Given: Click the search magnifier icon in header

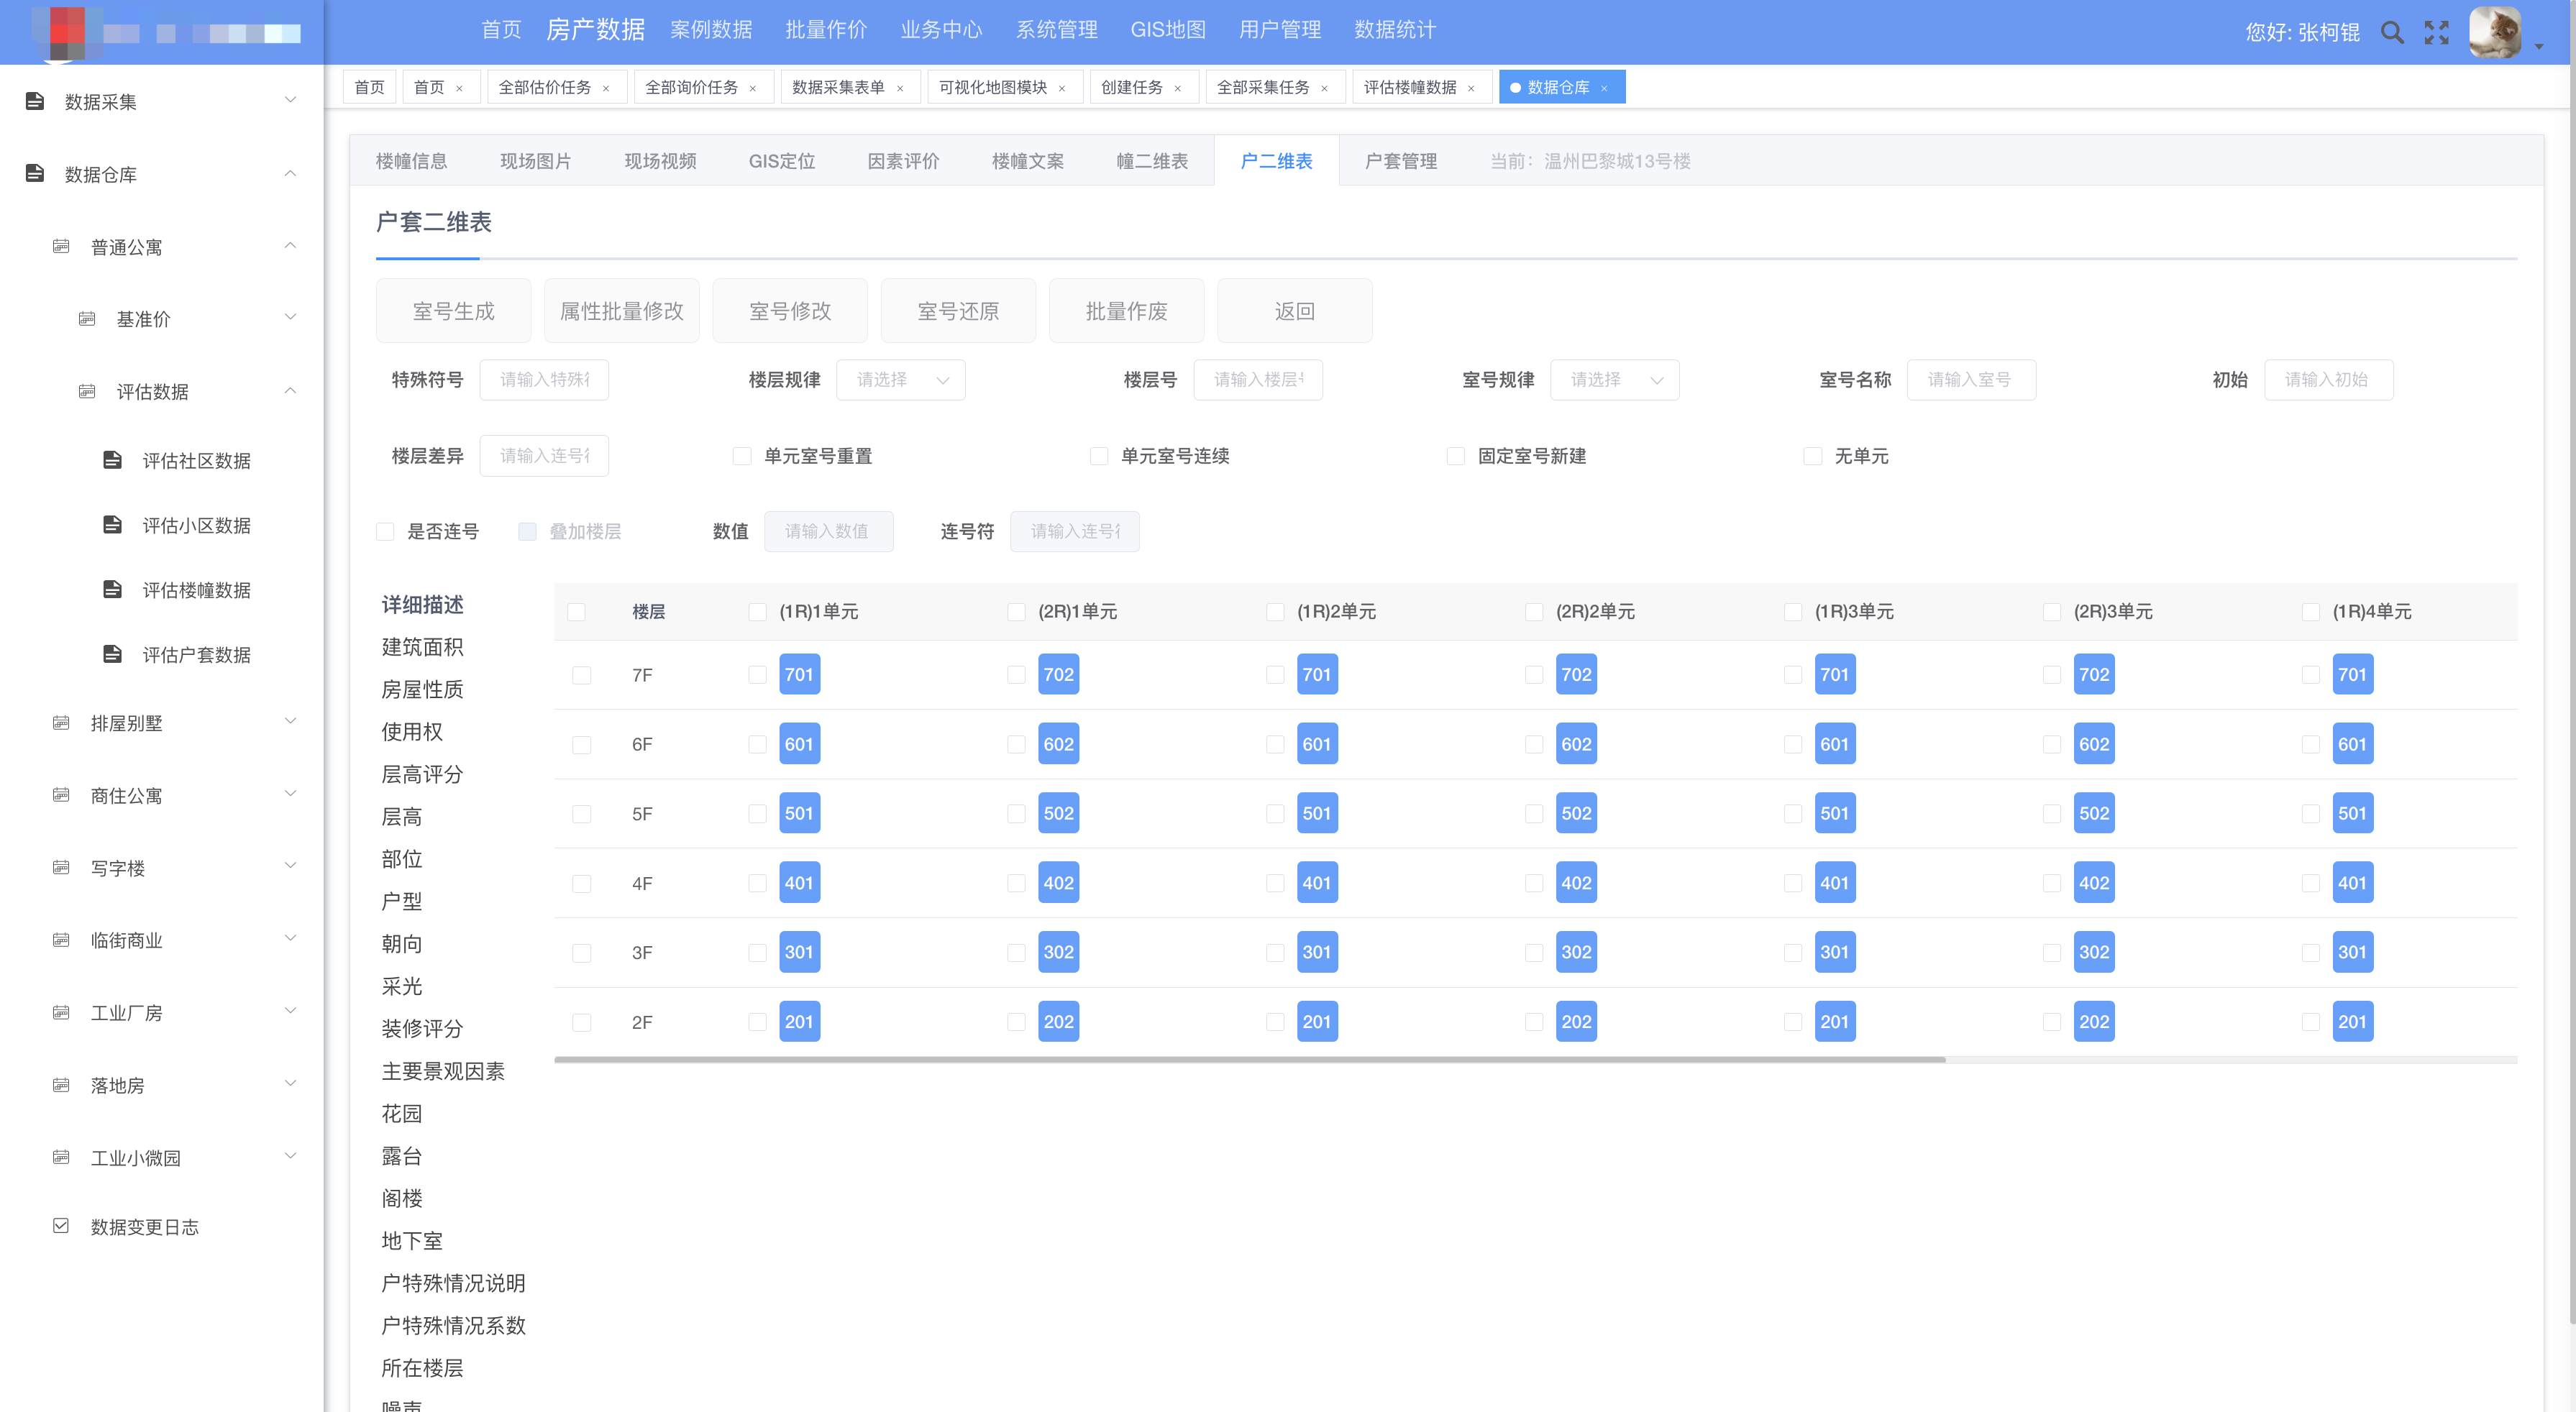Looking at the screenshot, I should (2392, 32).
